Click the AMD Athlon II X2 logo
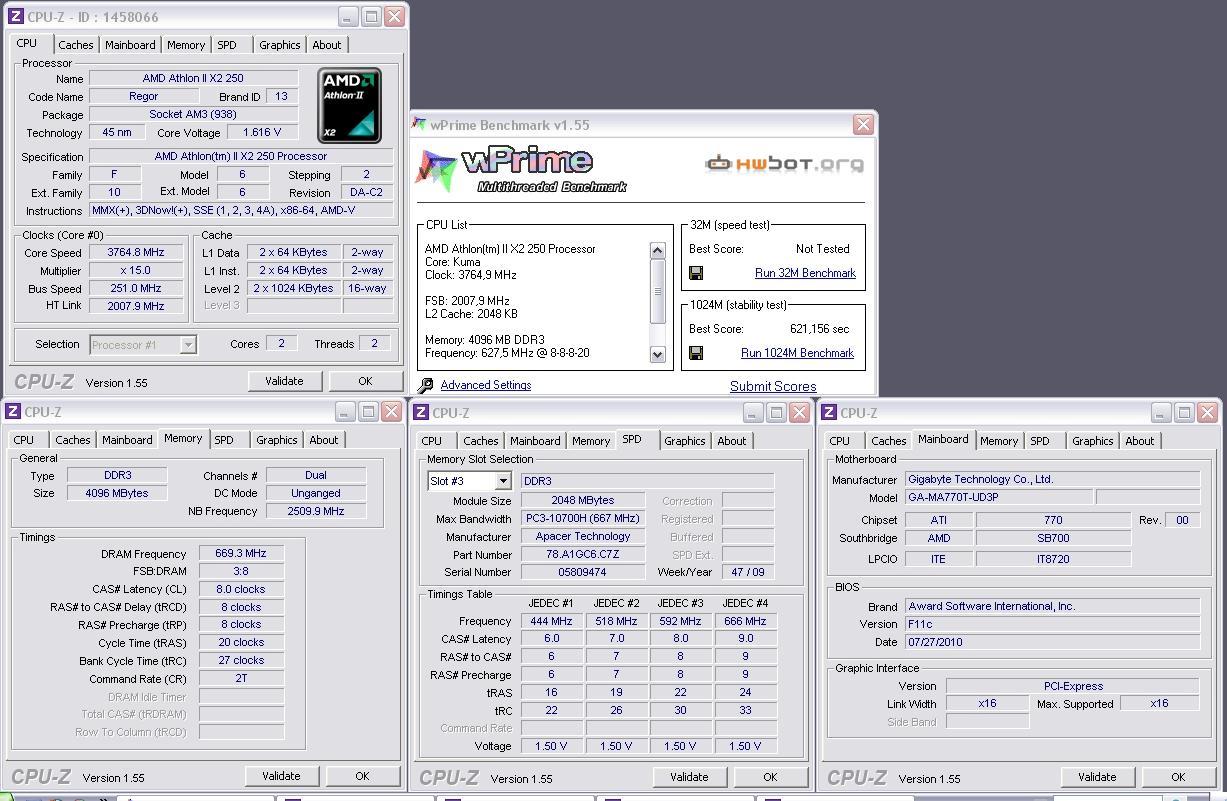This screenshot has height=801, width=1227. coord(350,106)
